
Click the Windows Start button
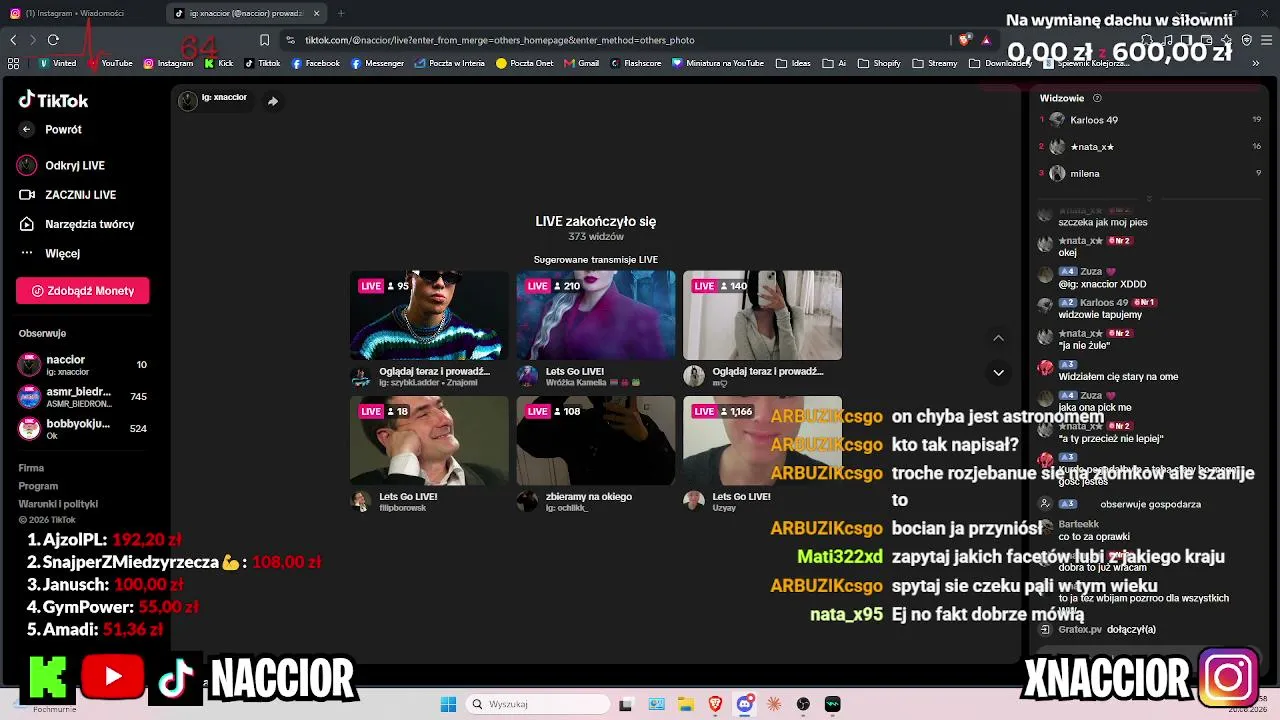[x=449, y=704]
